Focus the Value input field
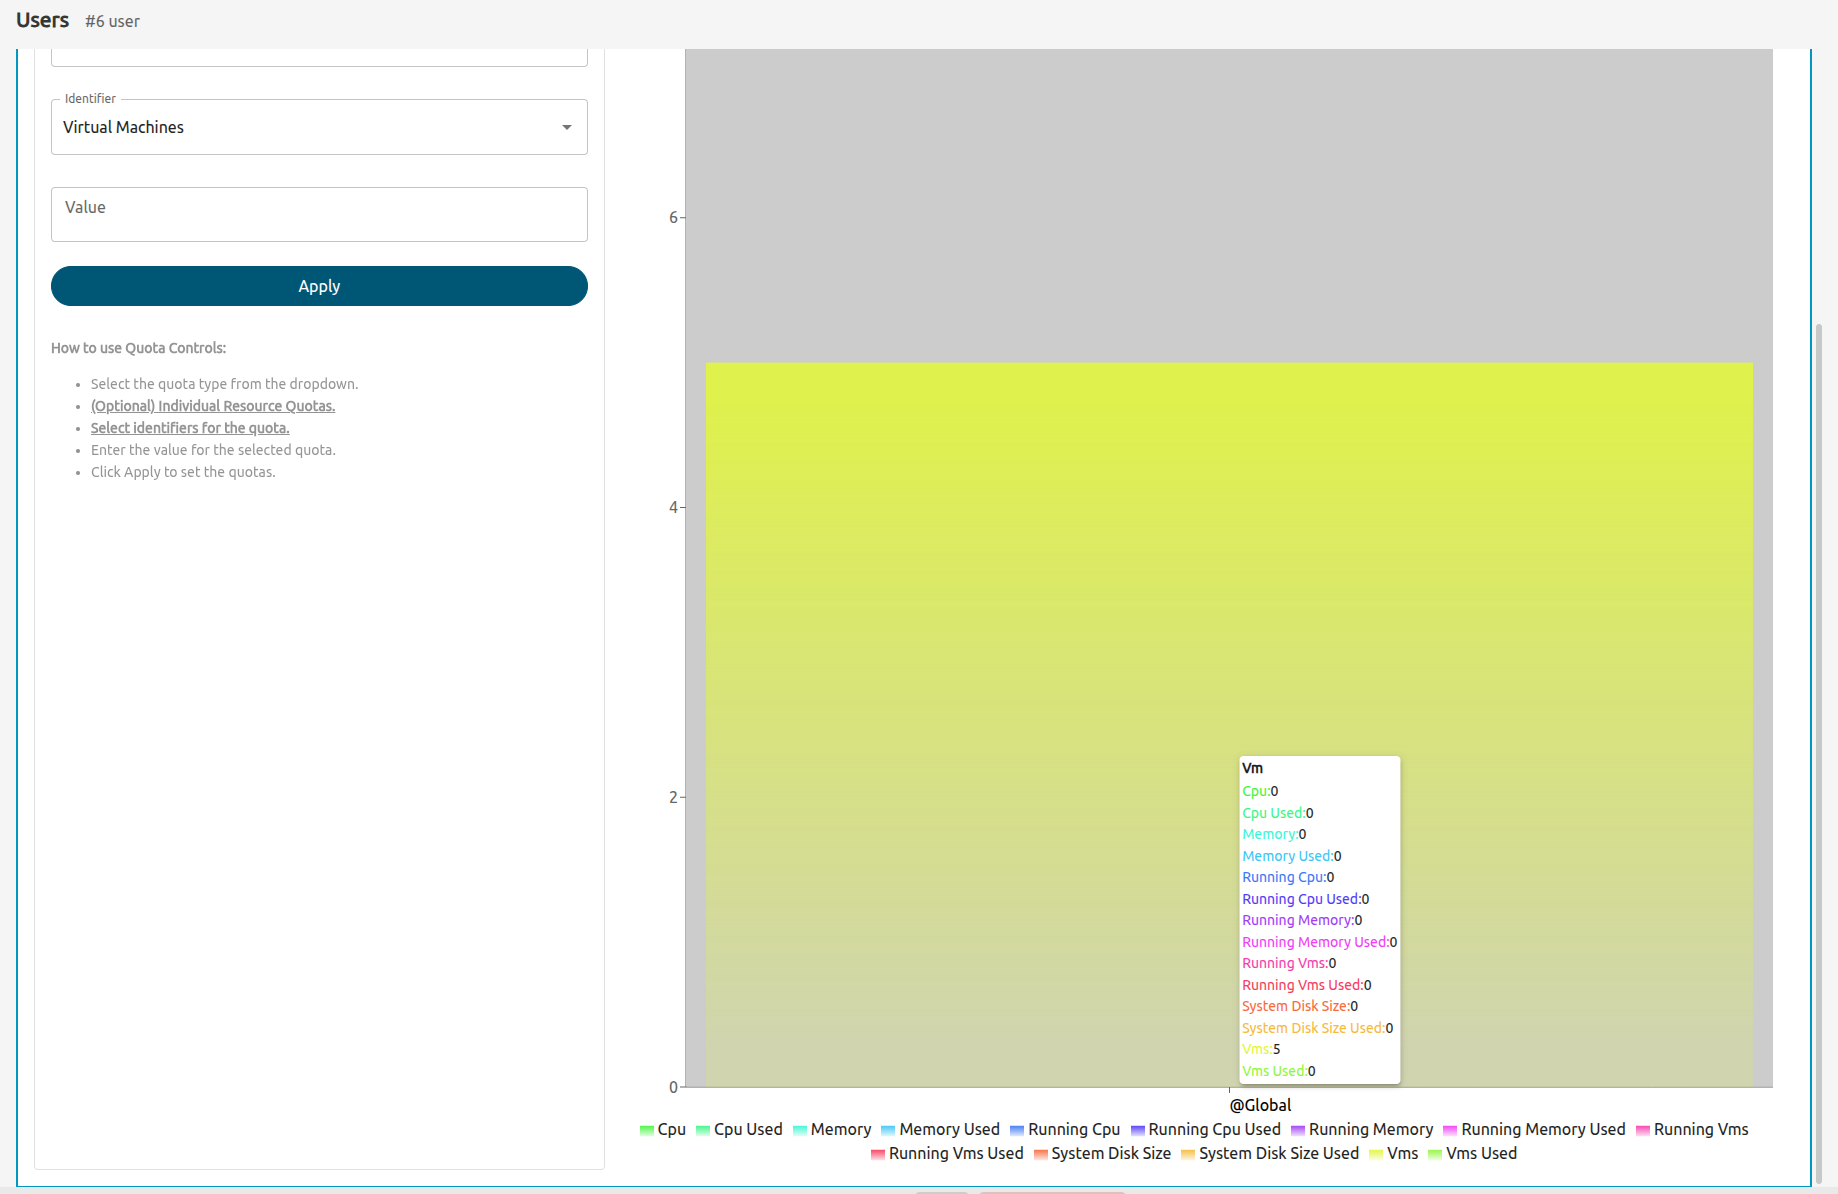1838x1194 pixels. [318, 214]
